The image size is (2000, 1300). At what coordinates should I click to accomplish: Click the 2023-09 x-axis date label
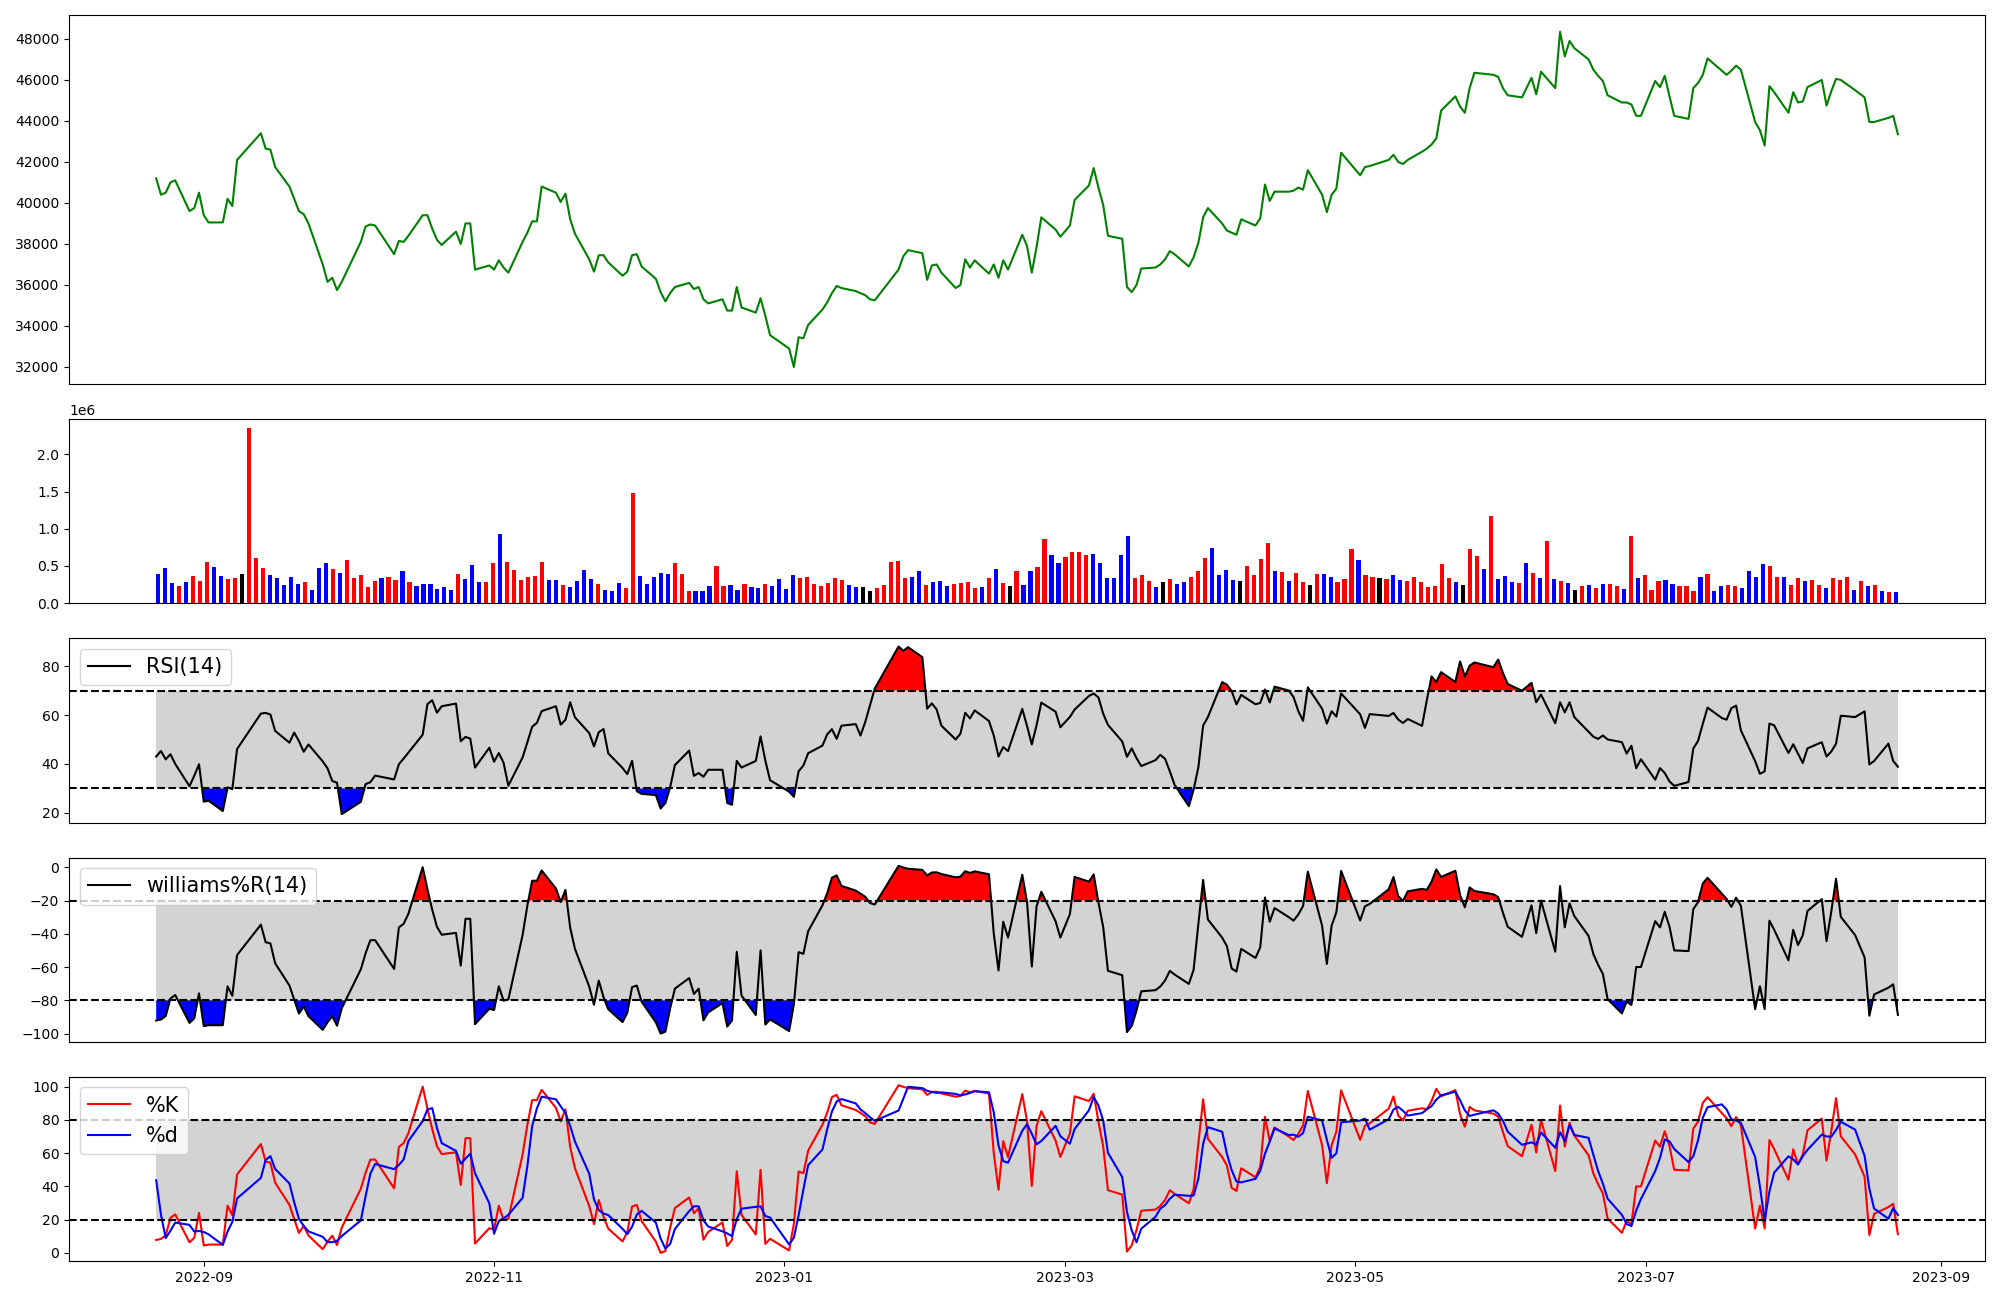(x=1942, y=1277)
